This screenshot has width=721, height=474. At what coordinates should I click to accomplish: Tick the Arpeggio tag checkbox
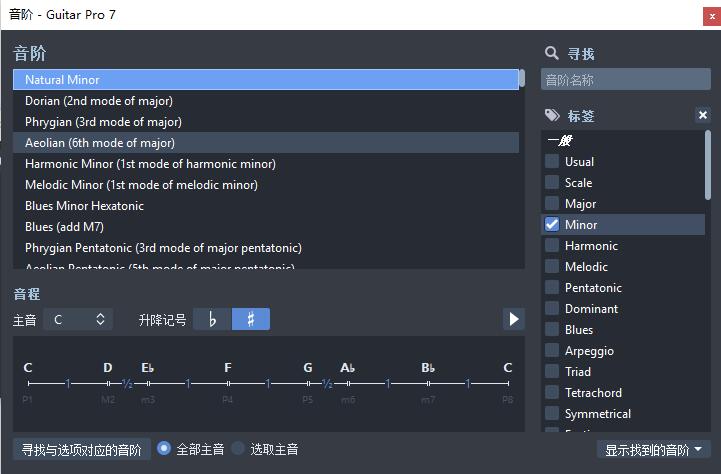click(552, 351)
